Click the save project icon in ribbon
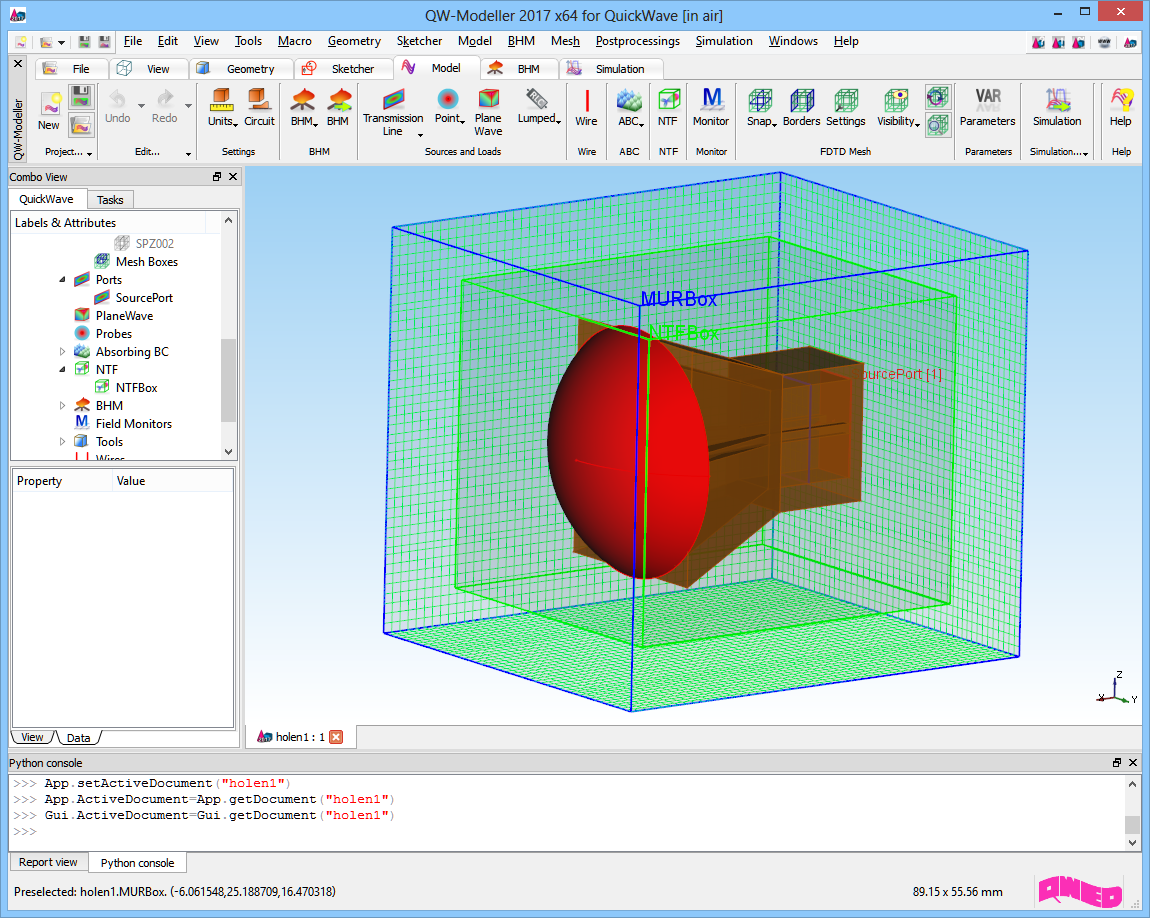This screenshot has width=1150, height=918. click(x=81, y=96)
